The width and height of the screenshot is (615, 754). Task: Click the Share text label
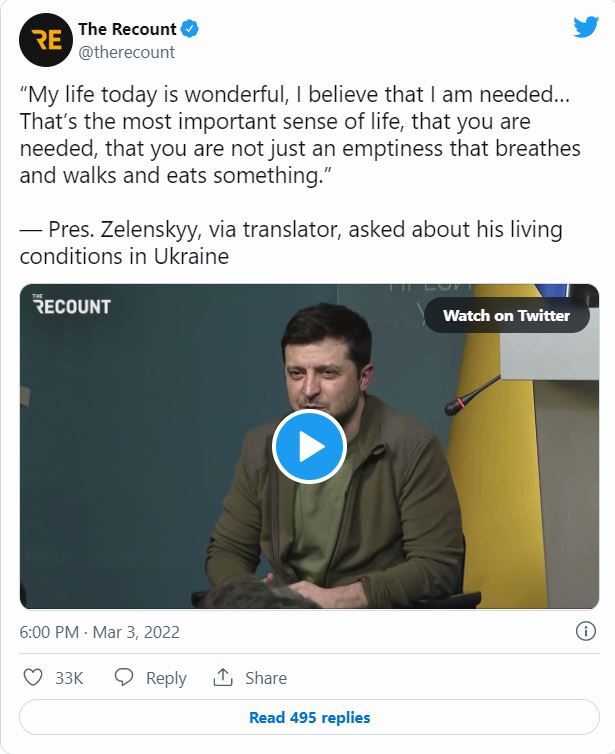266,678
